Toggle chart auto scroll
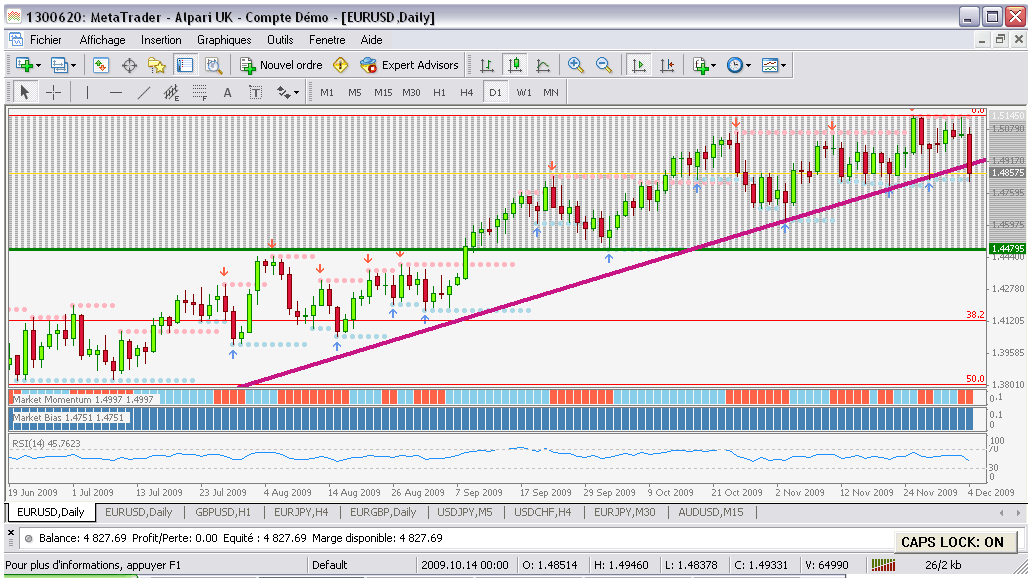 tap(638, 65)
